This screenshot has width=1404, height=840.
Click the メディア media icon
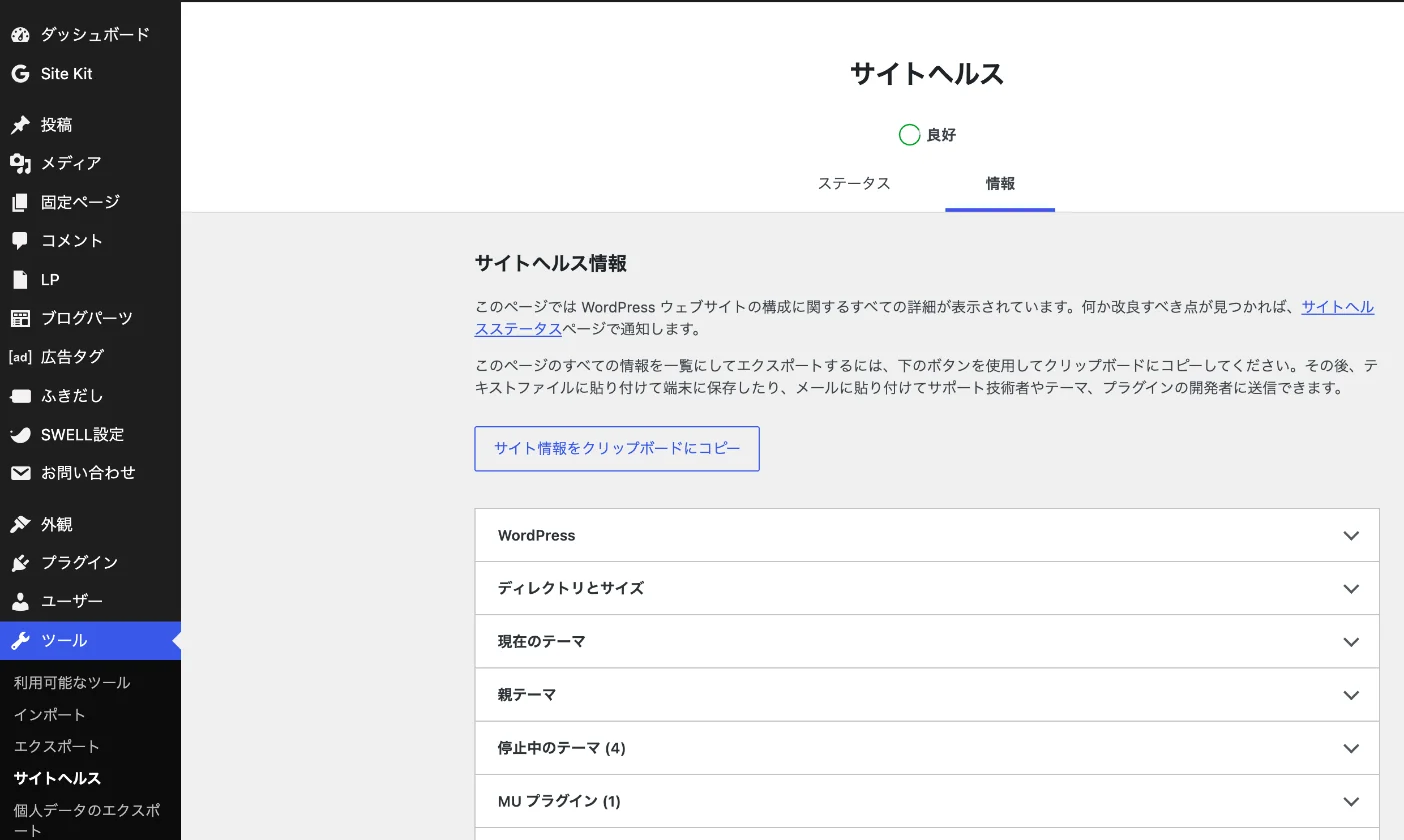pos(20,163)
